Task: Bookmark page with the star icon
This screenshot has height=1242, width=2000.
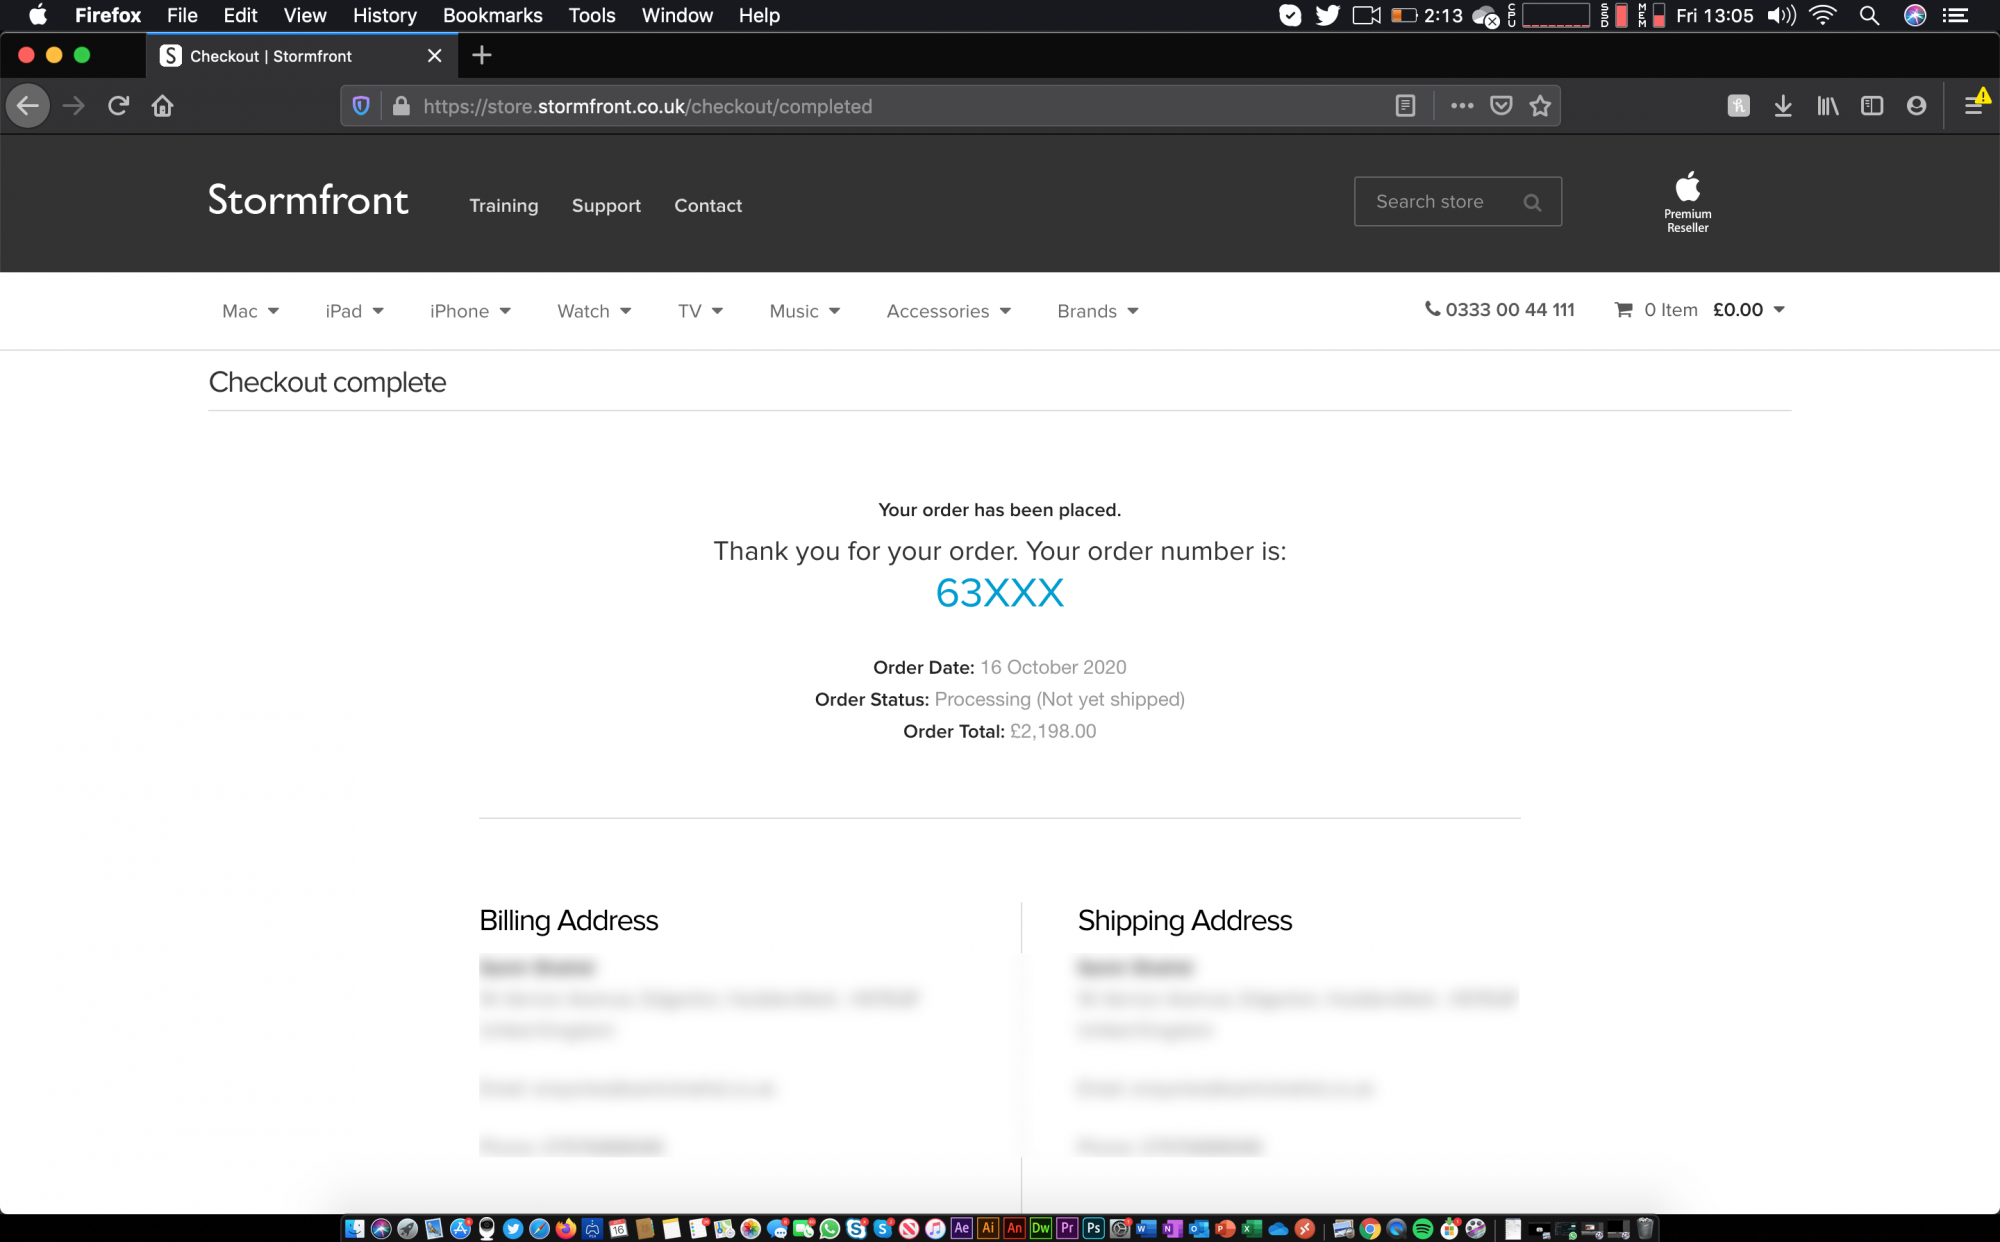Action: 1540,106
